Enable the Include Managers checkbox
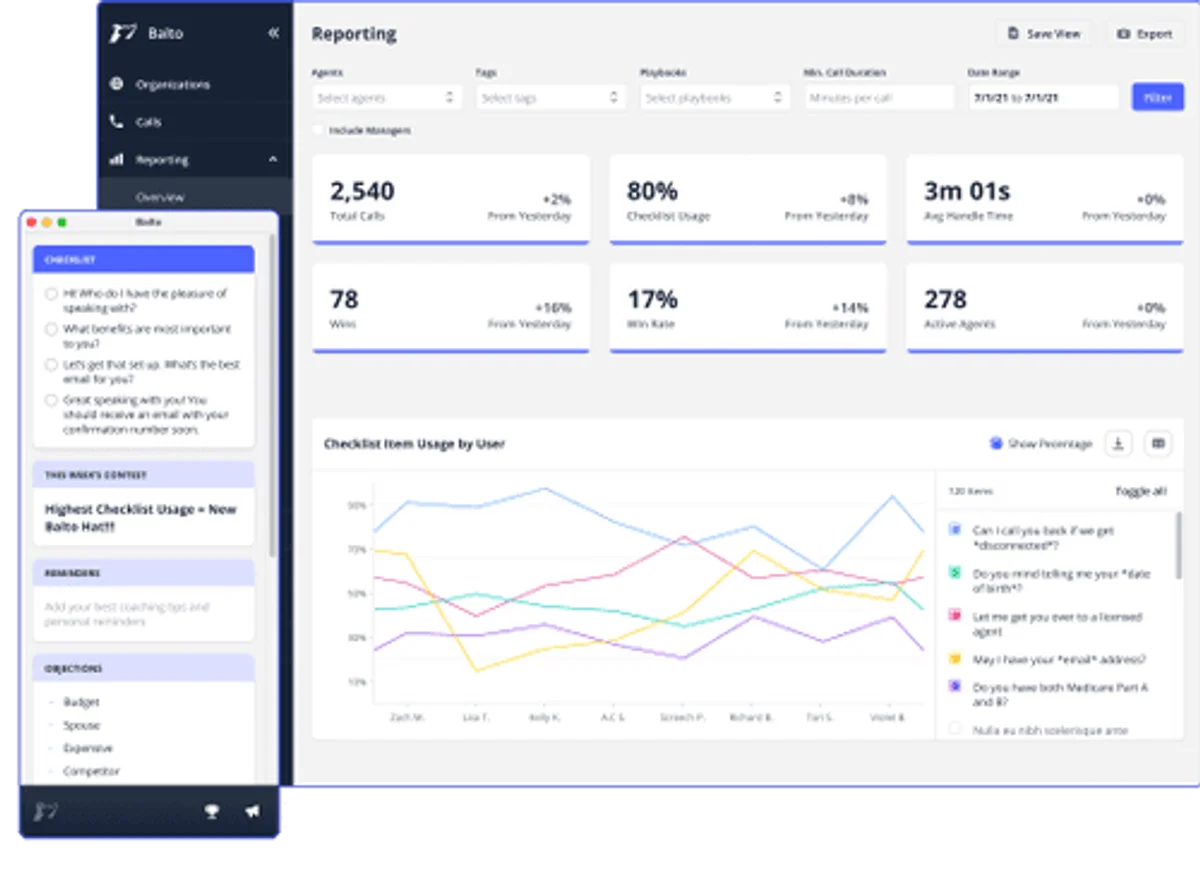The height and width of the screenshot is (881, 1200). point(318,130)
